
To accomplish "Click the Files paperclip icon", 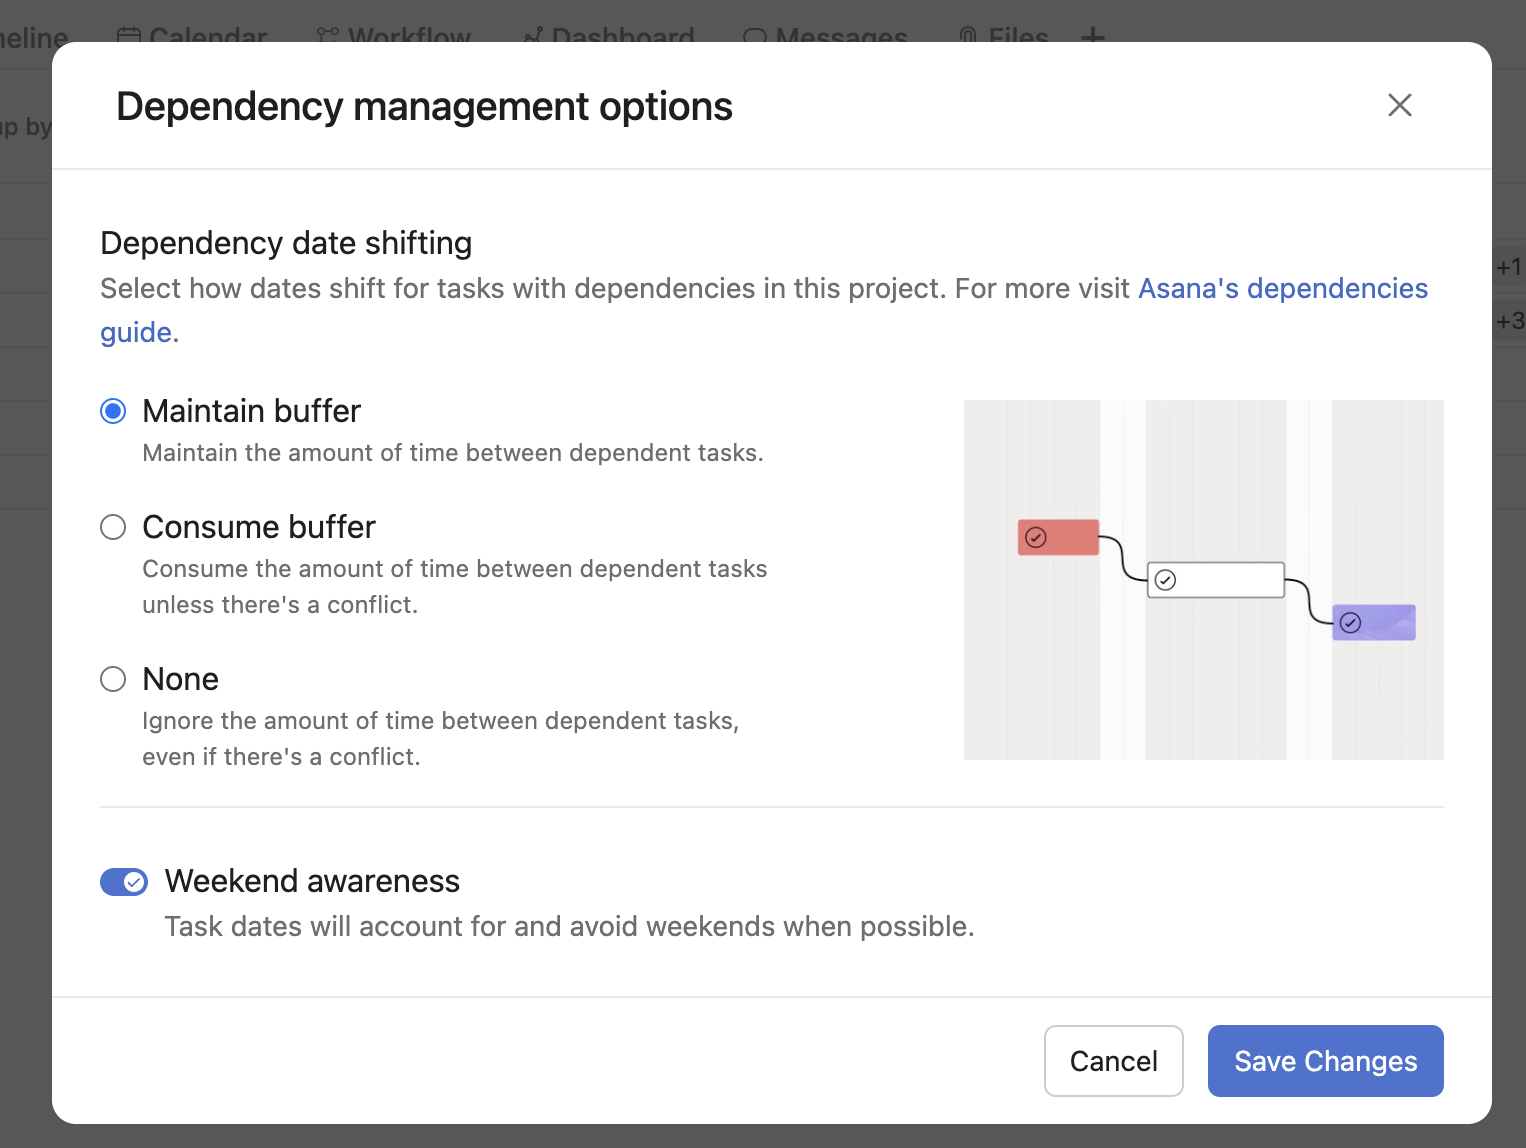I will click(966, 35).
